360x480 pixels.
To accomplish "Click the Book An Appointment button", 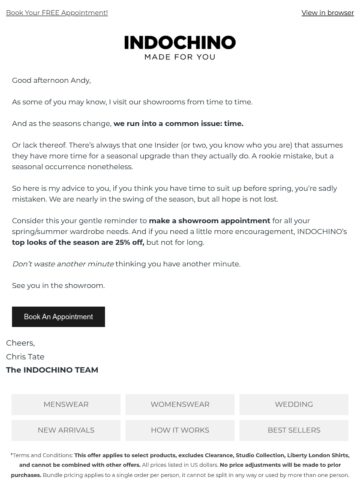I will coord(58,317).
